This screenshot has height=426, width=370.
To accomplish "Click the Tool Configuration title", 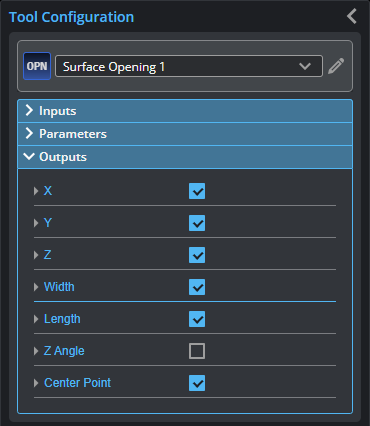I will point(71,17).
